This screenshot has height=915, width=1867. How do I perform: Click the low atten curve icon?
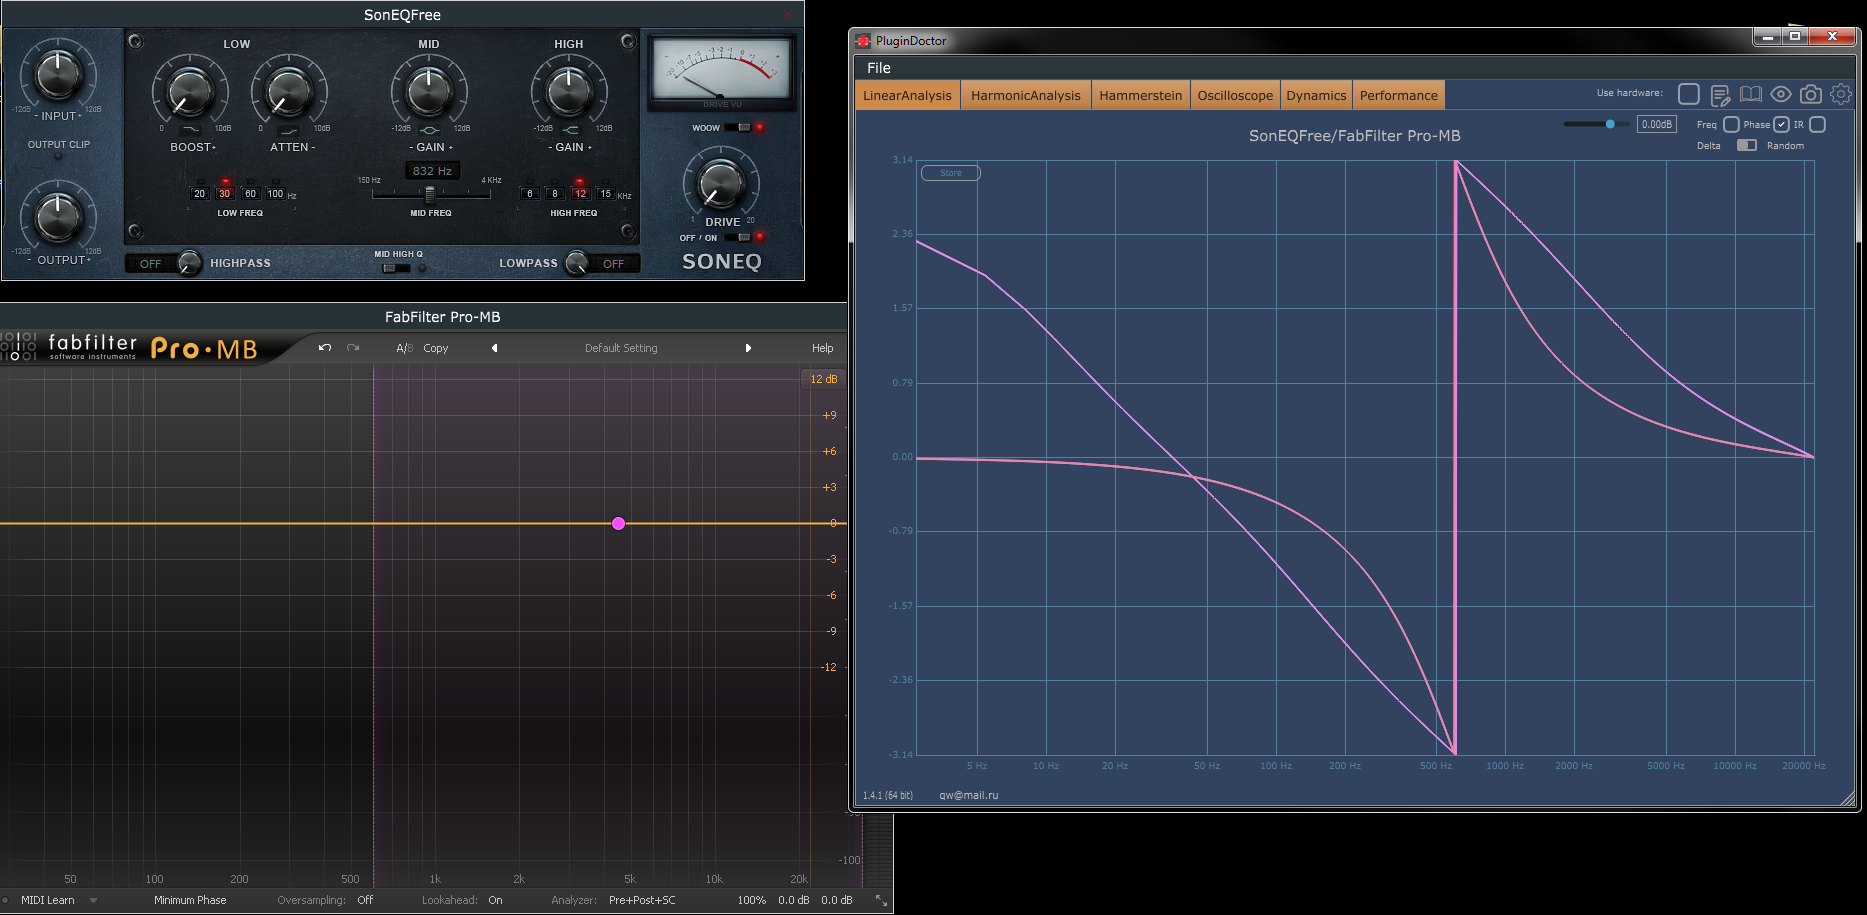pos(289,130)
